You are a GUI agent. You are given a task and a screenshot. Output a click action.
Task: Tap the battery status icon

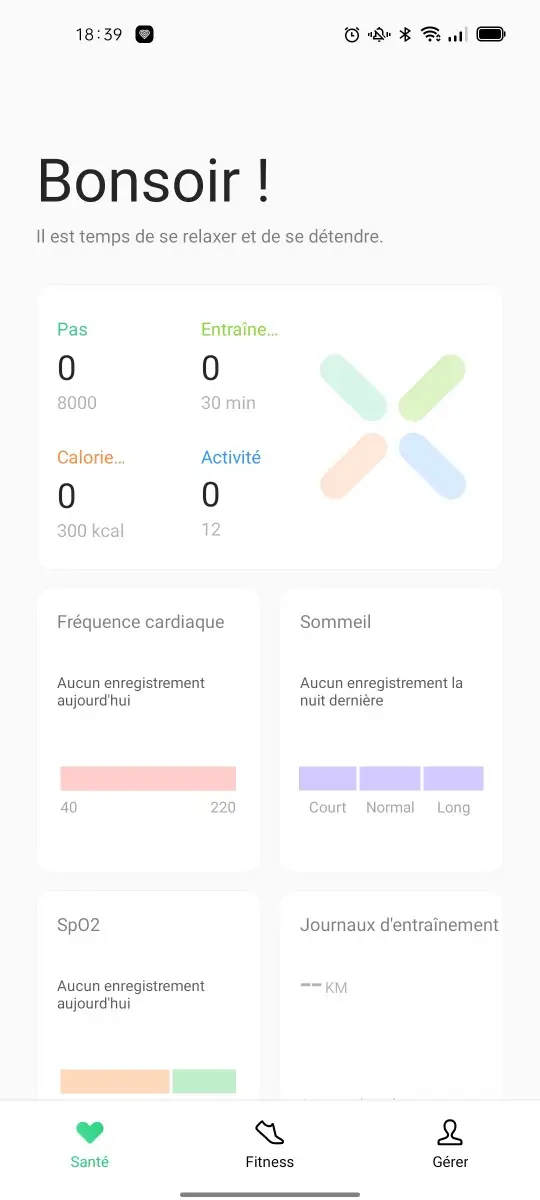[x=491, y=34]
